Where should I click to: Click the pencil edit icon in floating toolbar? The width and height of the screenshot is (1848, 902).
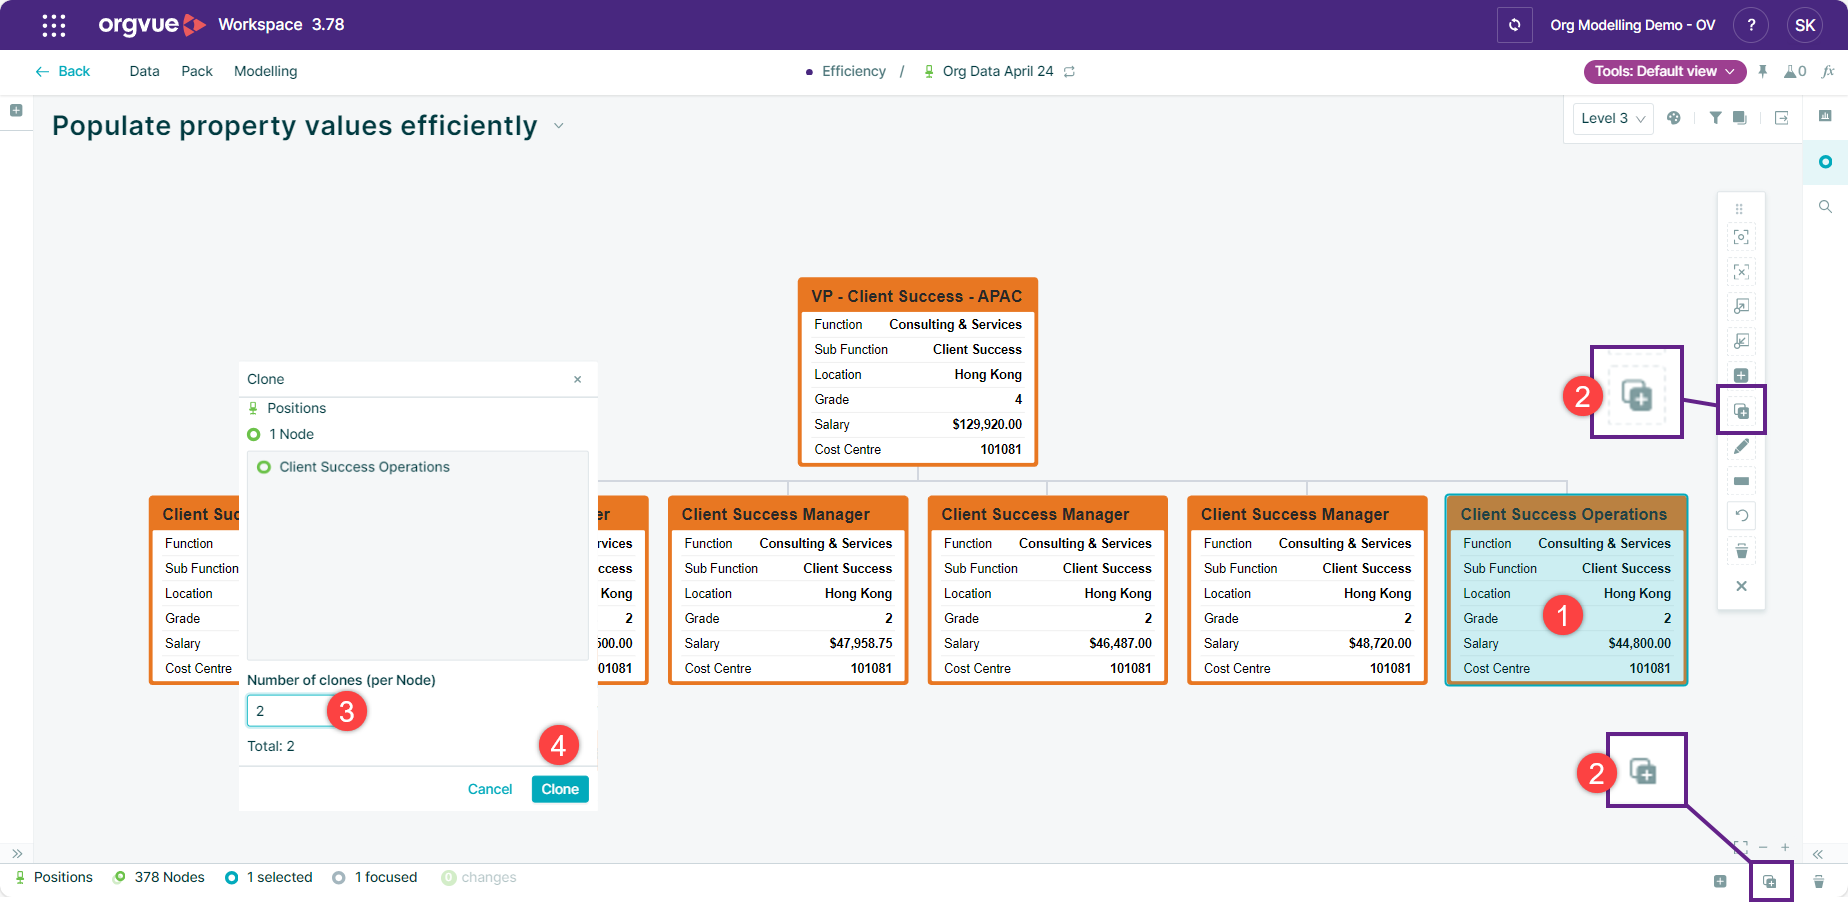point(1741,447)
